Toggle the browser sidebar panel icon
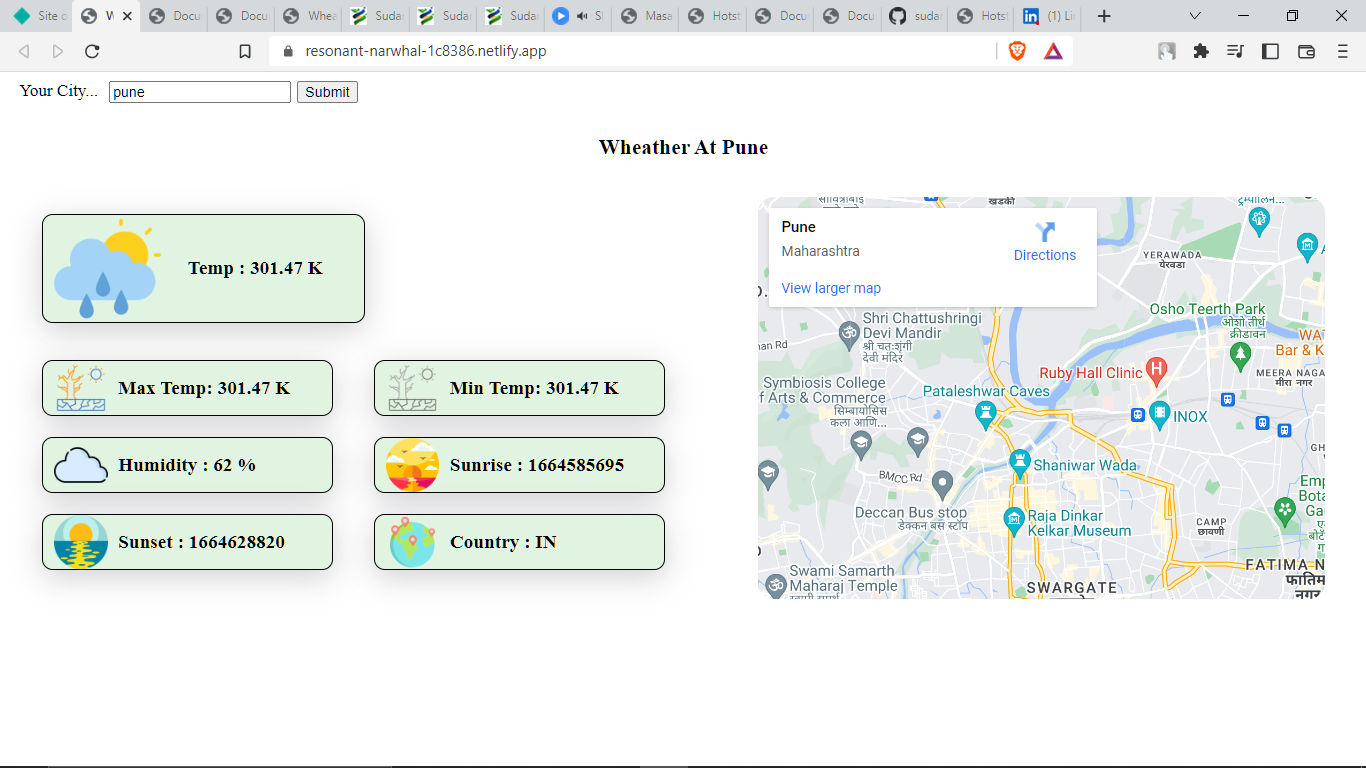 click(1270, 51)
